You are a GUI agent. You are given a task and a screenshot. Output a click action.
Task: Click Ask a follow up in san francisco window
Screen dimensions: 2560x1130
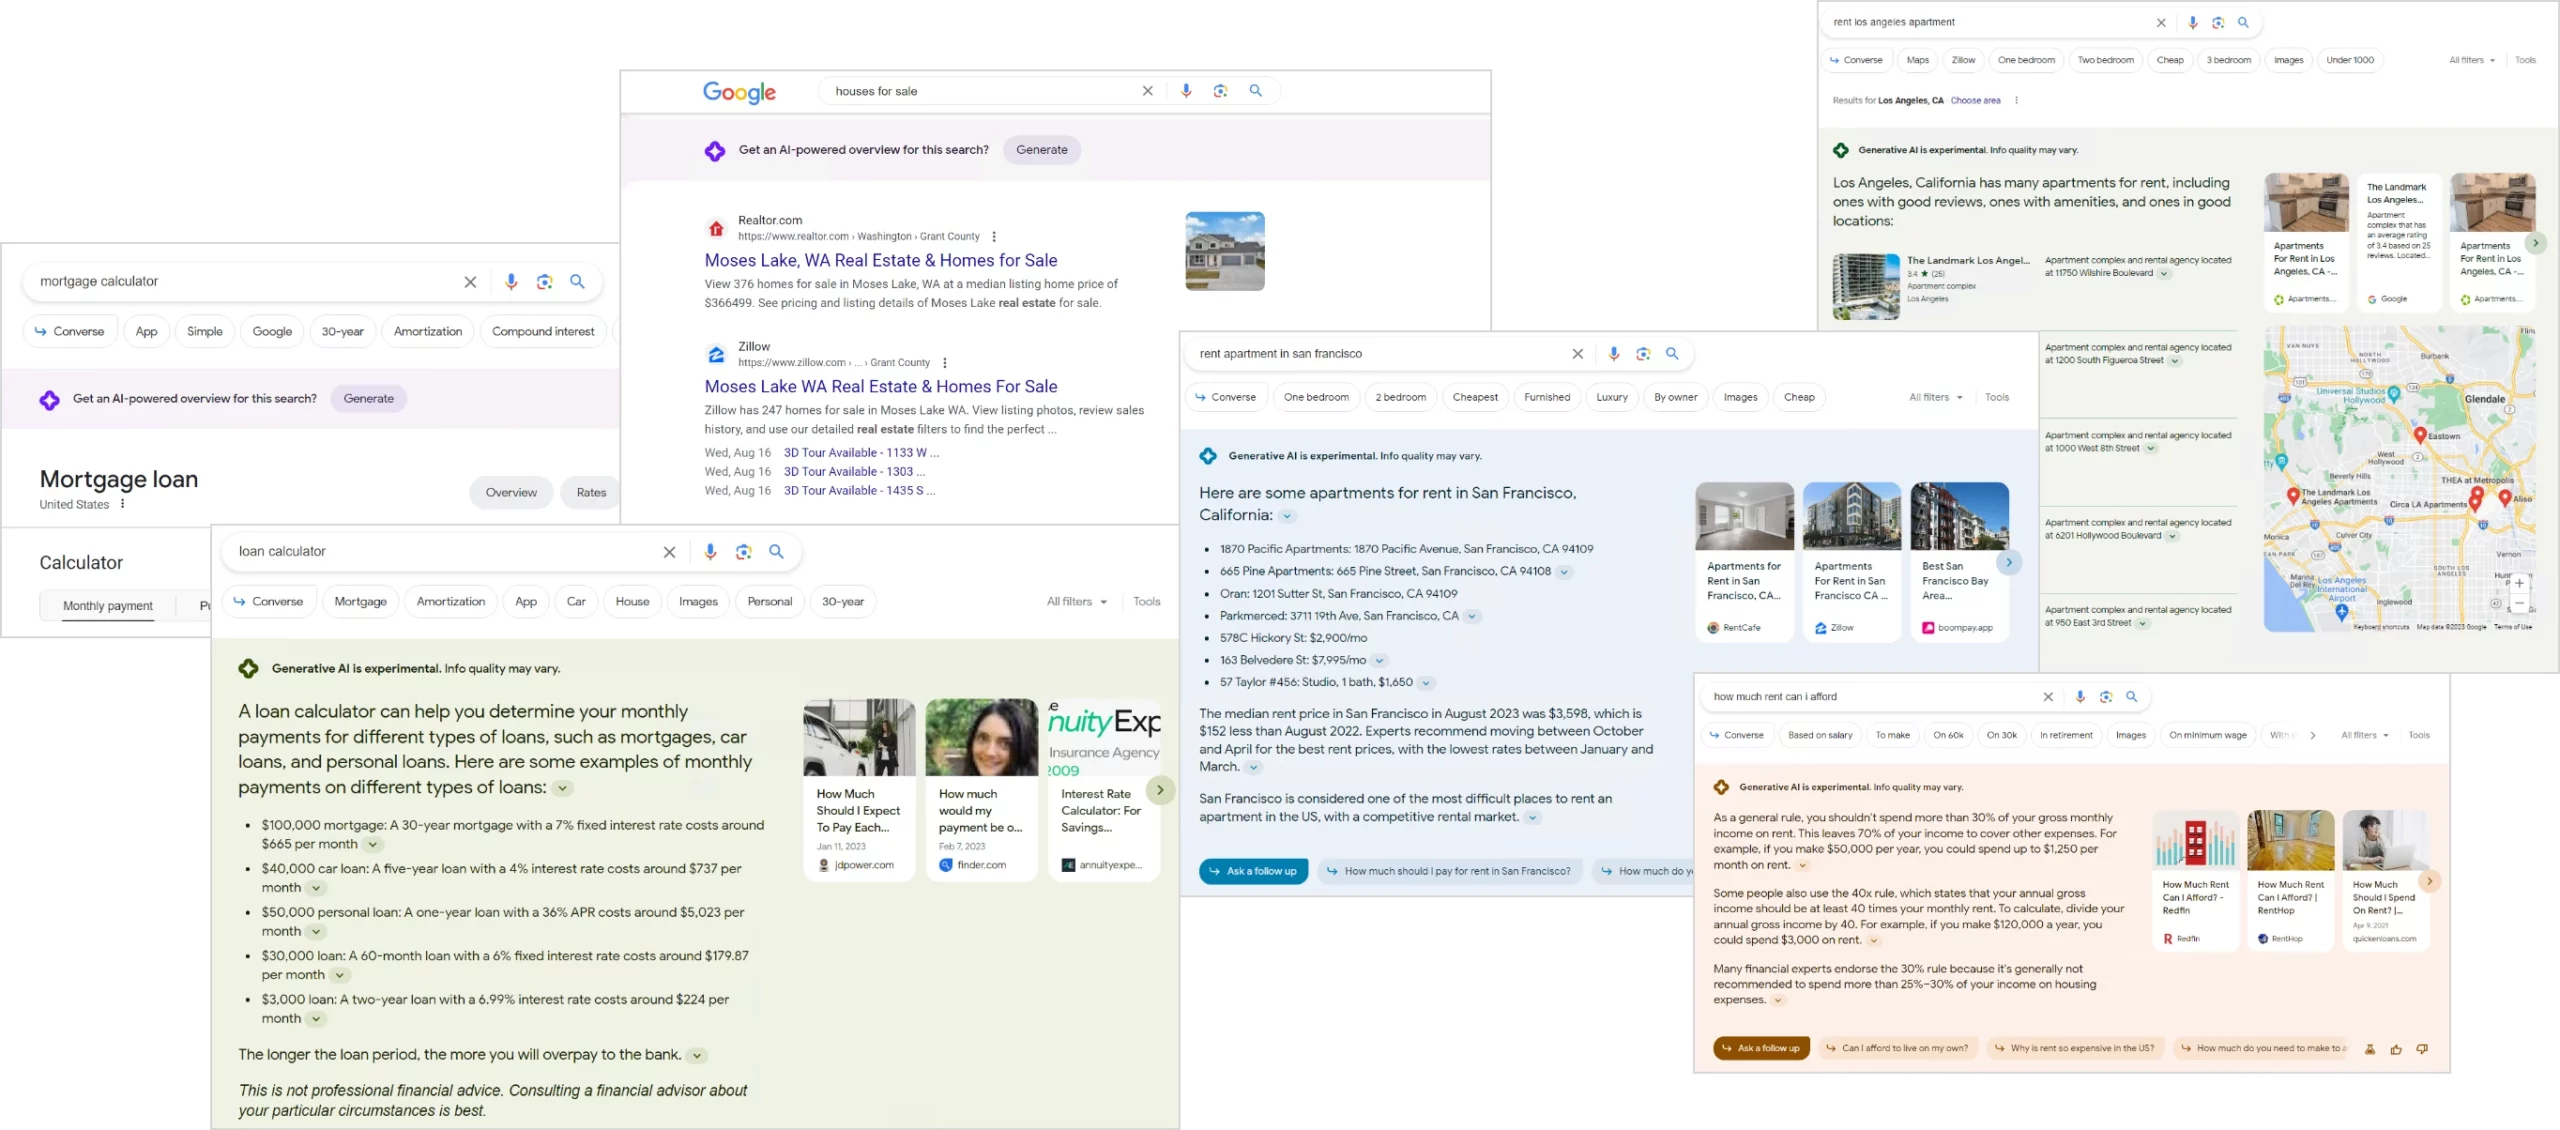coord(1254,872)
